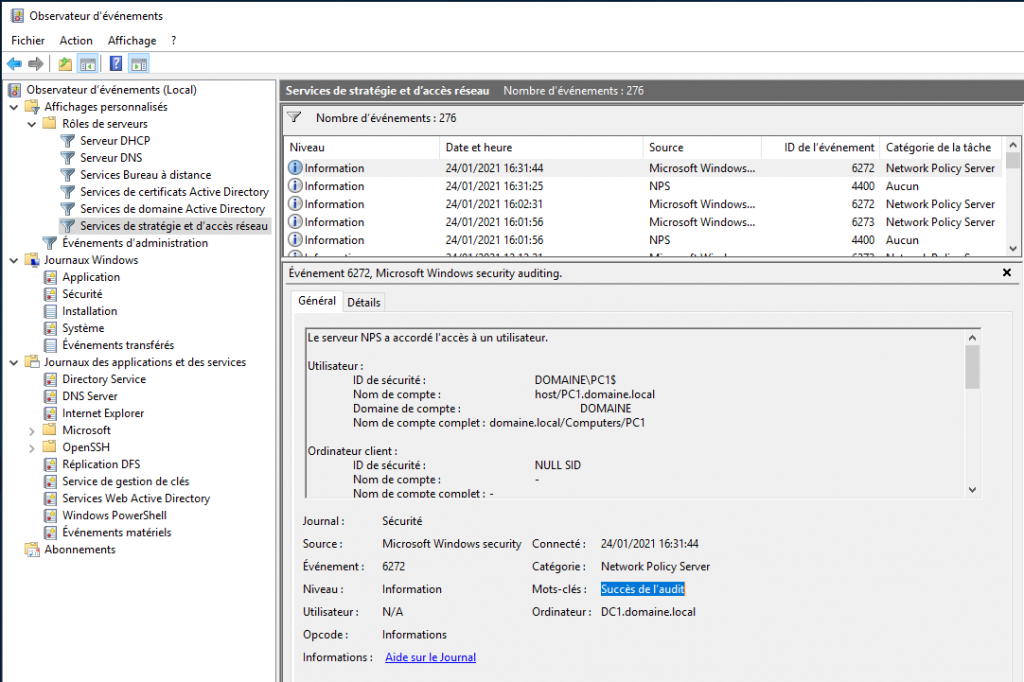
Task: Open Help via the question mark toolbar icon
Action: (116, 63)
